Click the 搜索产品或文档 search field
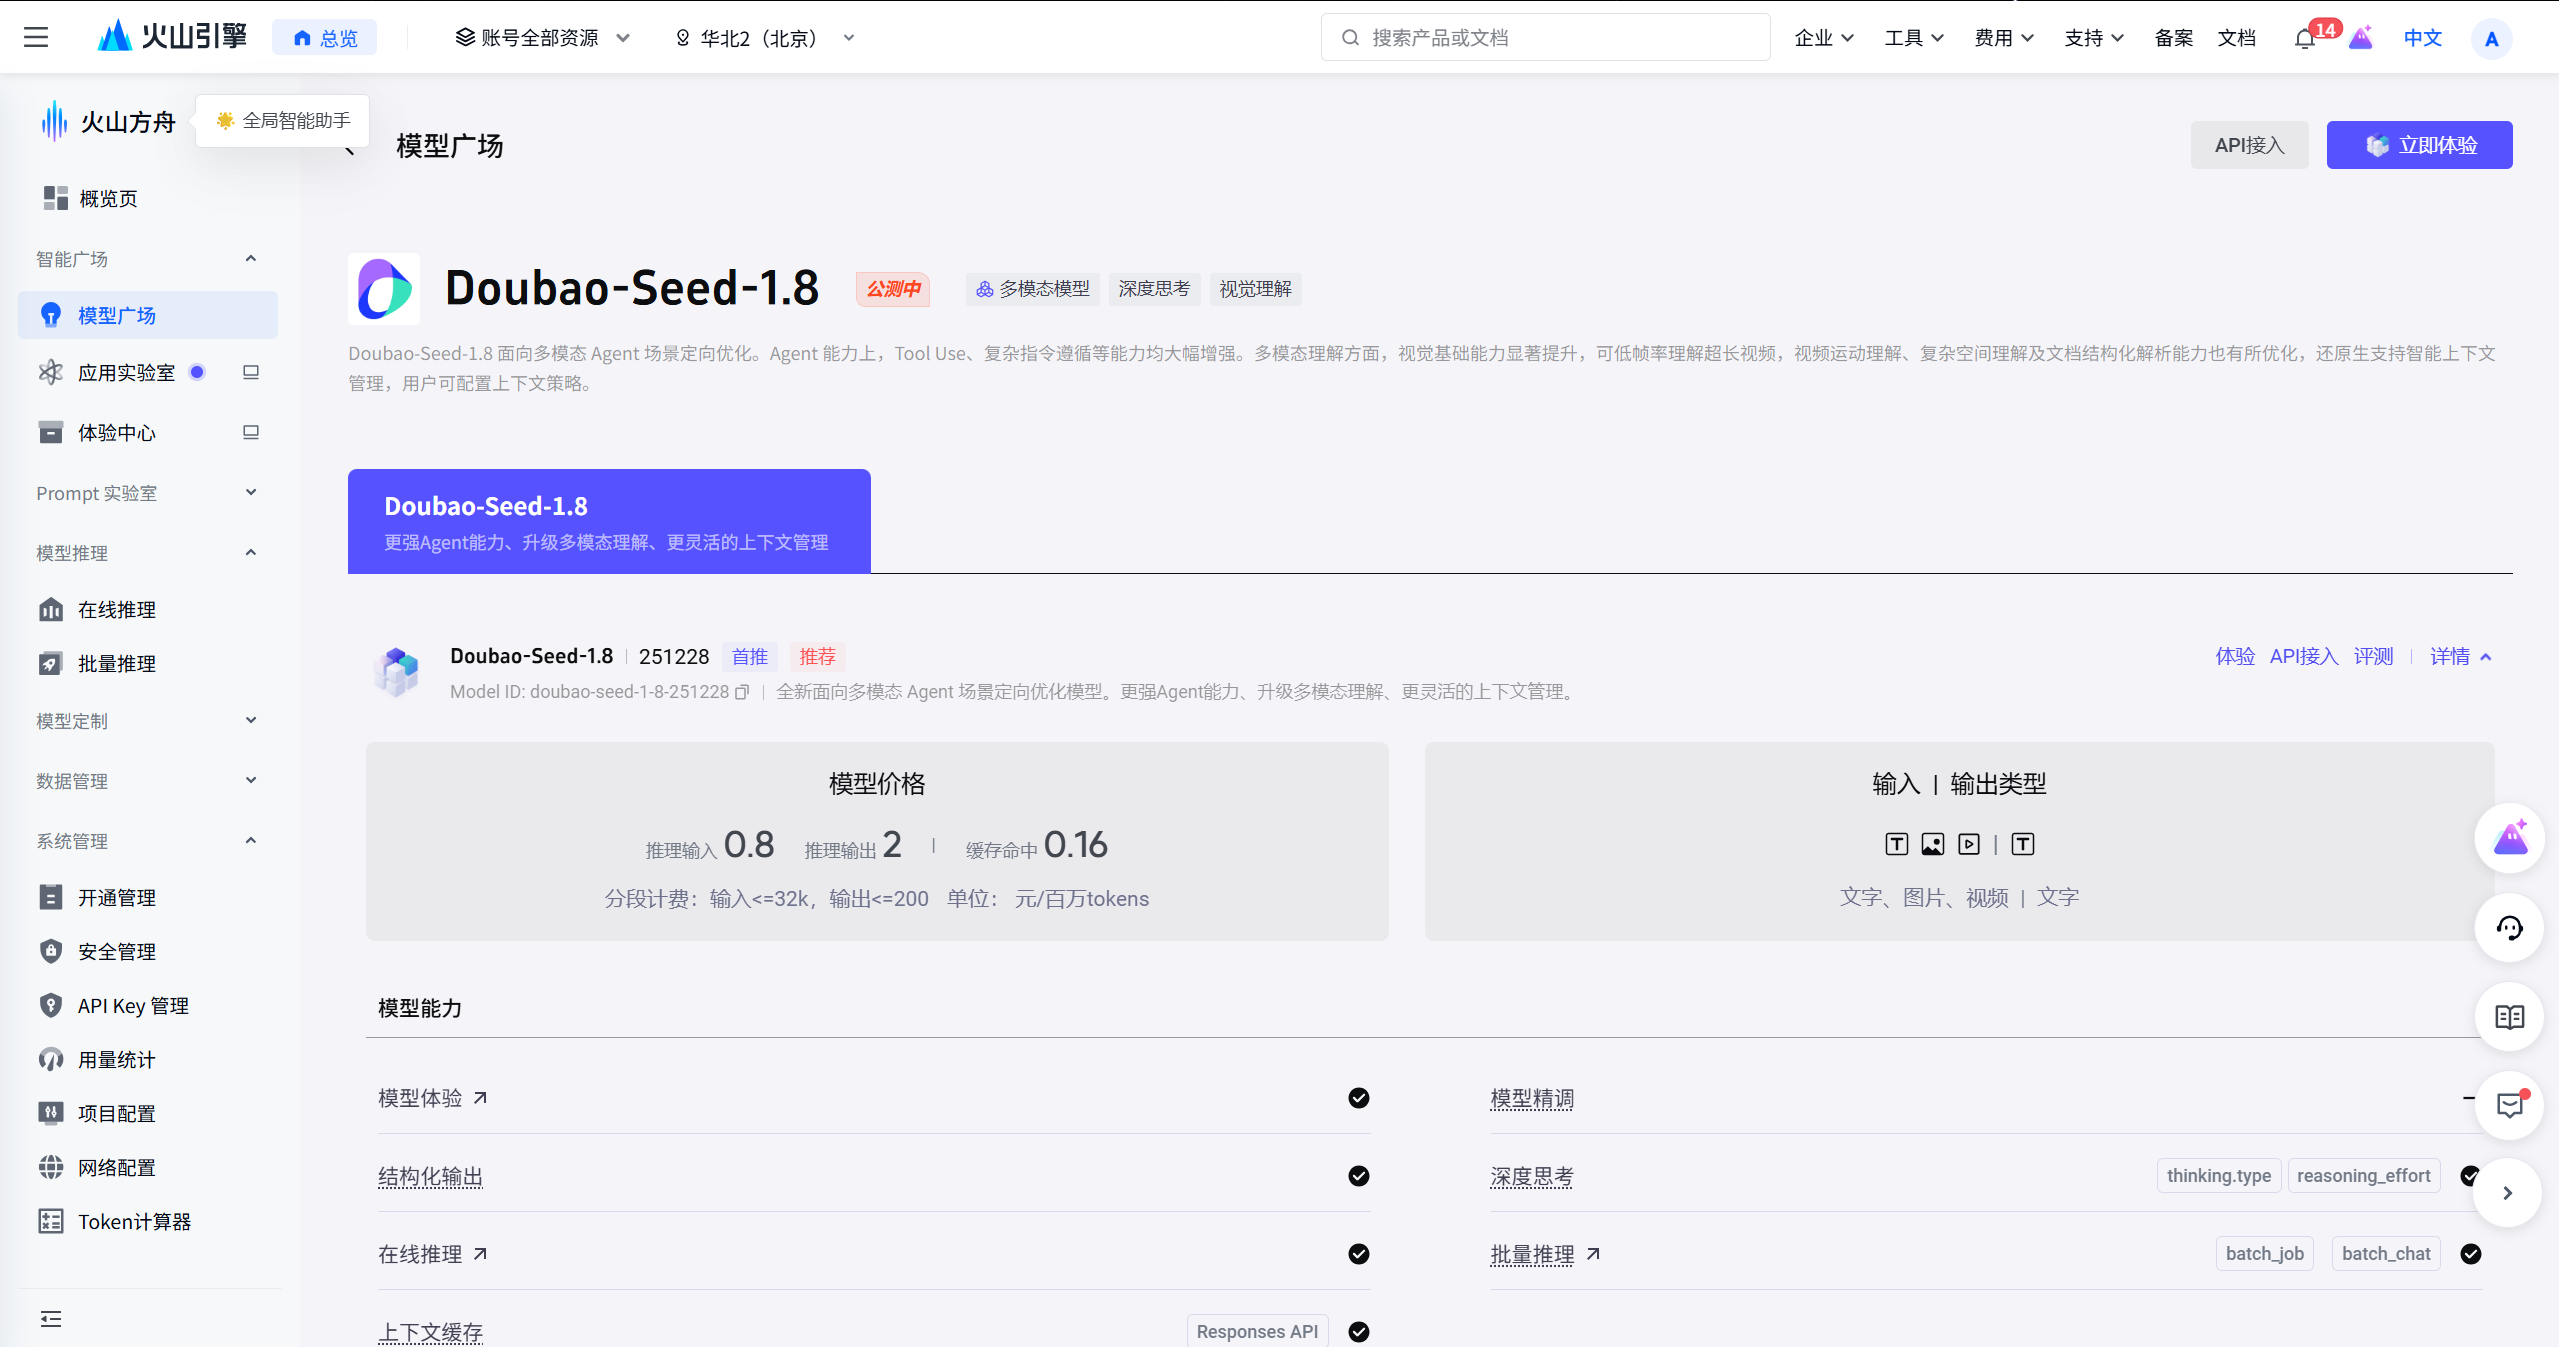 [x=1545, y=38]
